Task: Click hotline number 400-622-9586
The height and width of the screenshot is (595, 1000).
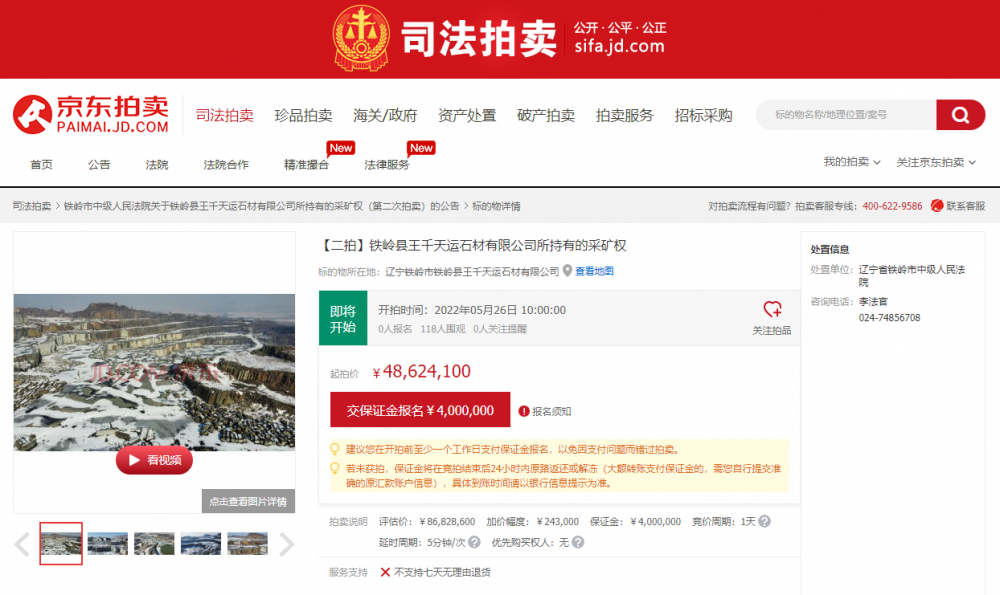Action: tap(892, 206)
